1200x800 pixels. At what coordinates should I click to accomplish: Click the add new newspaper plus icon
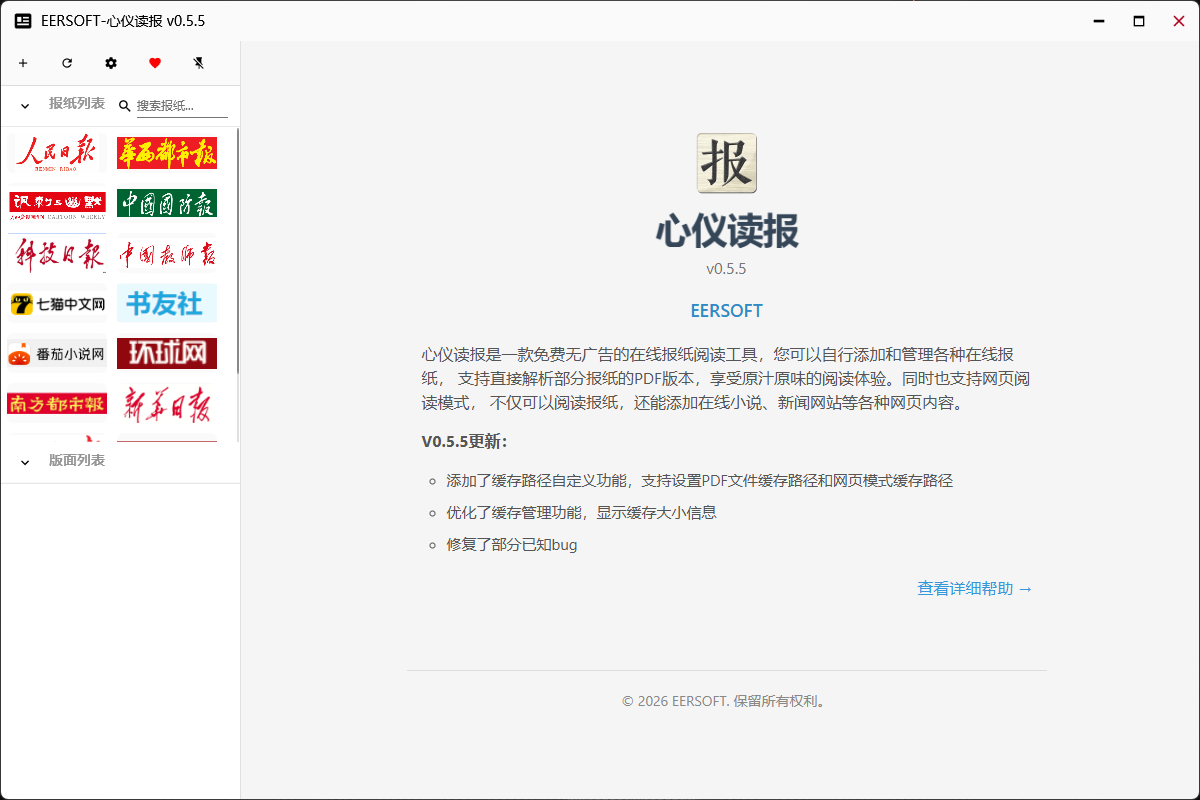[22, 63]
